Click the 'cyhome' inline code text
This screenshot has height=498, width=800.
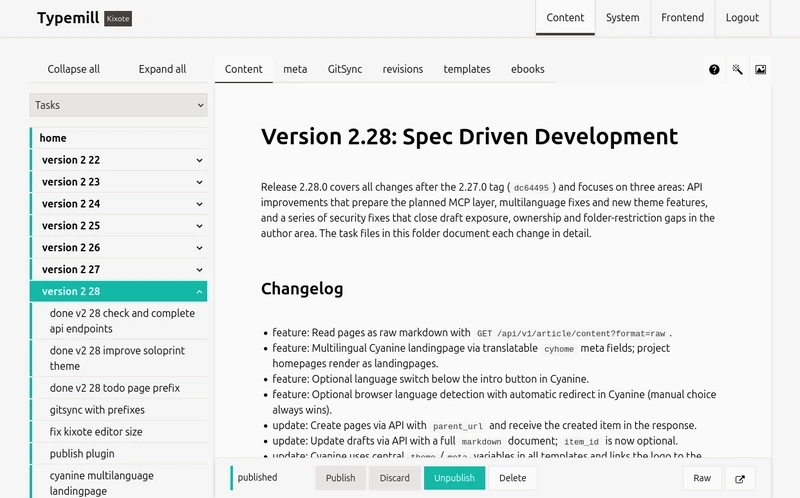559,349
